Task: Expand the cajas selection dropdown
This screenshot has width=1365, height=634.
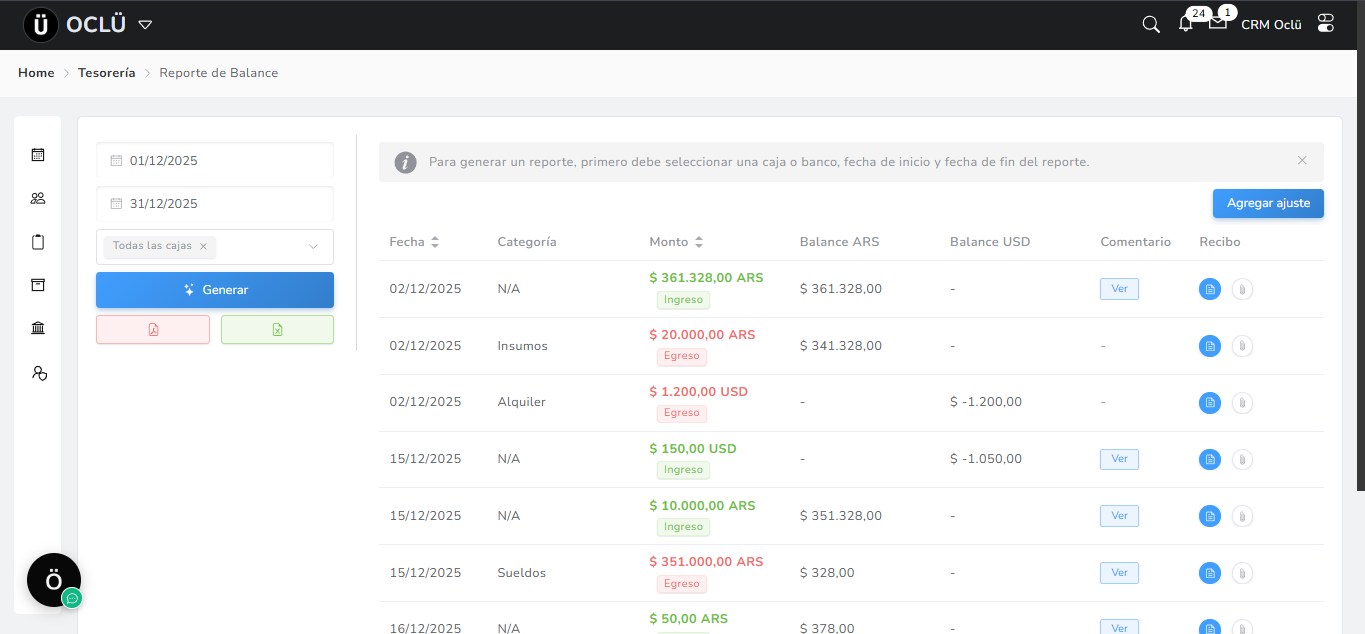Action: [x=313, y=246]
